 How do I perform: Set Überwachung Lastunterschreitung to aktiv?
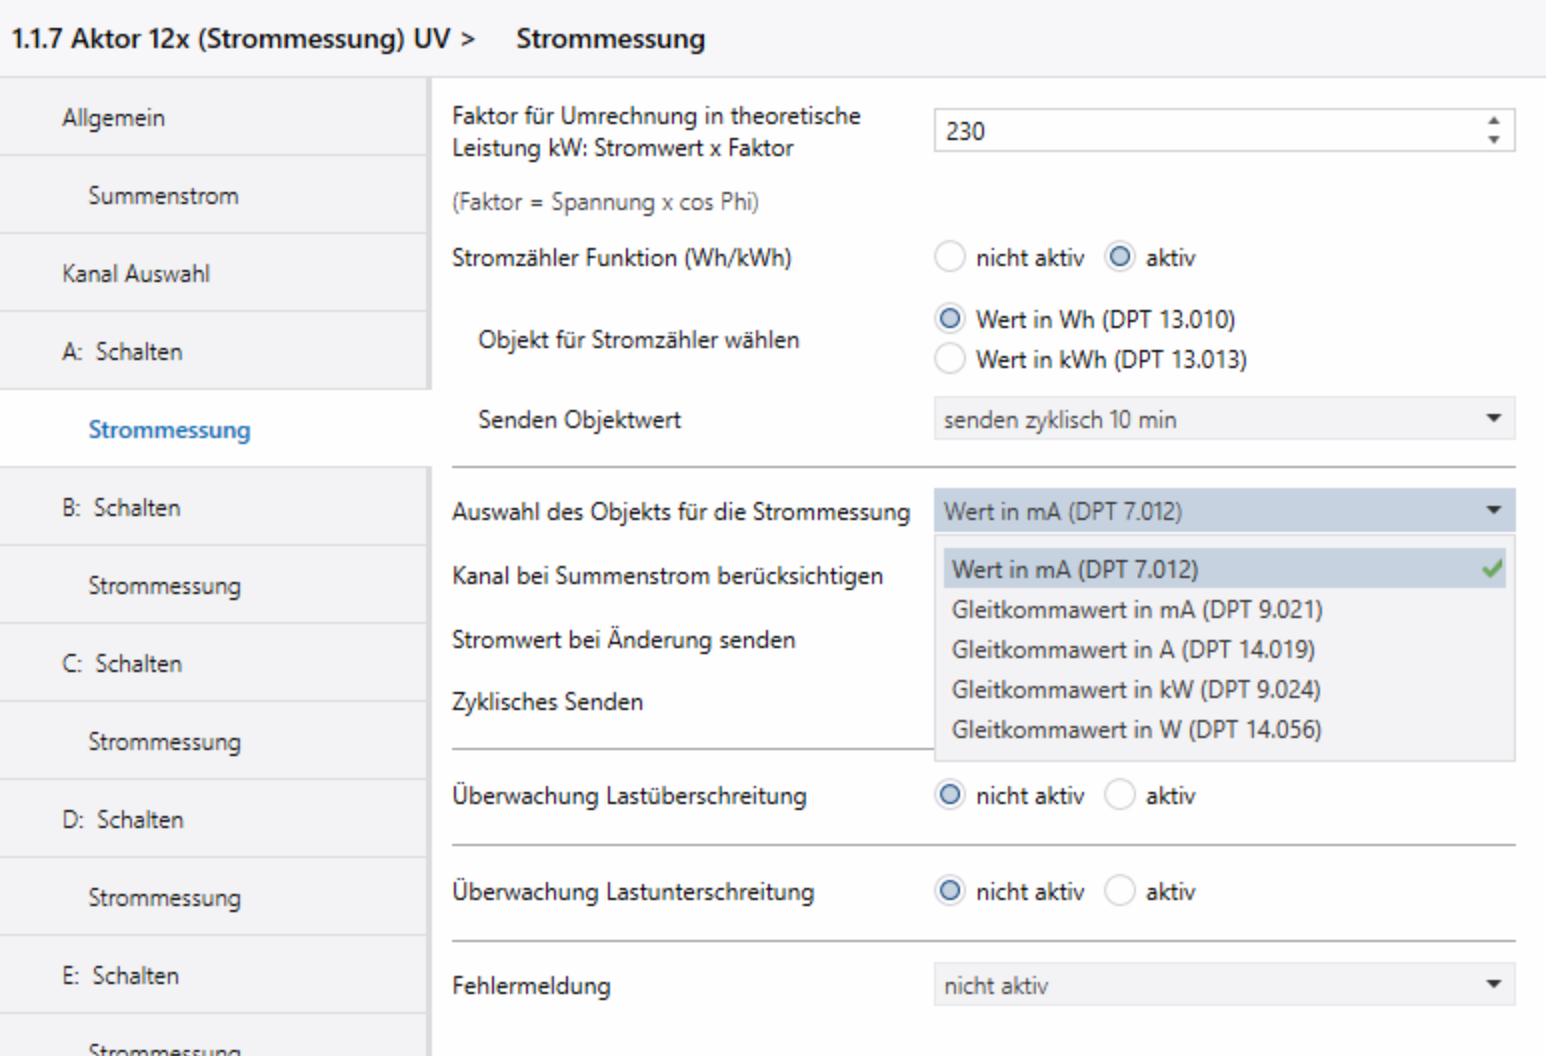tap(1120, 892)
